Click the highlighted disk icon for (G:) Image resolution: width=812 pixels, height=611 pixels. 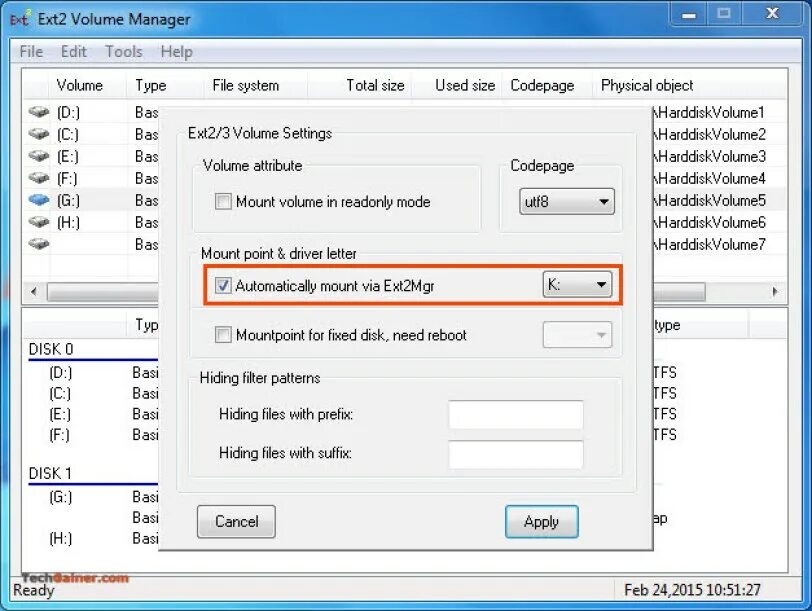(x=37, y=200)
